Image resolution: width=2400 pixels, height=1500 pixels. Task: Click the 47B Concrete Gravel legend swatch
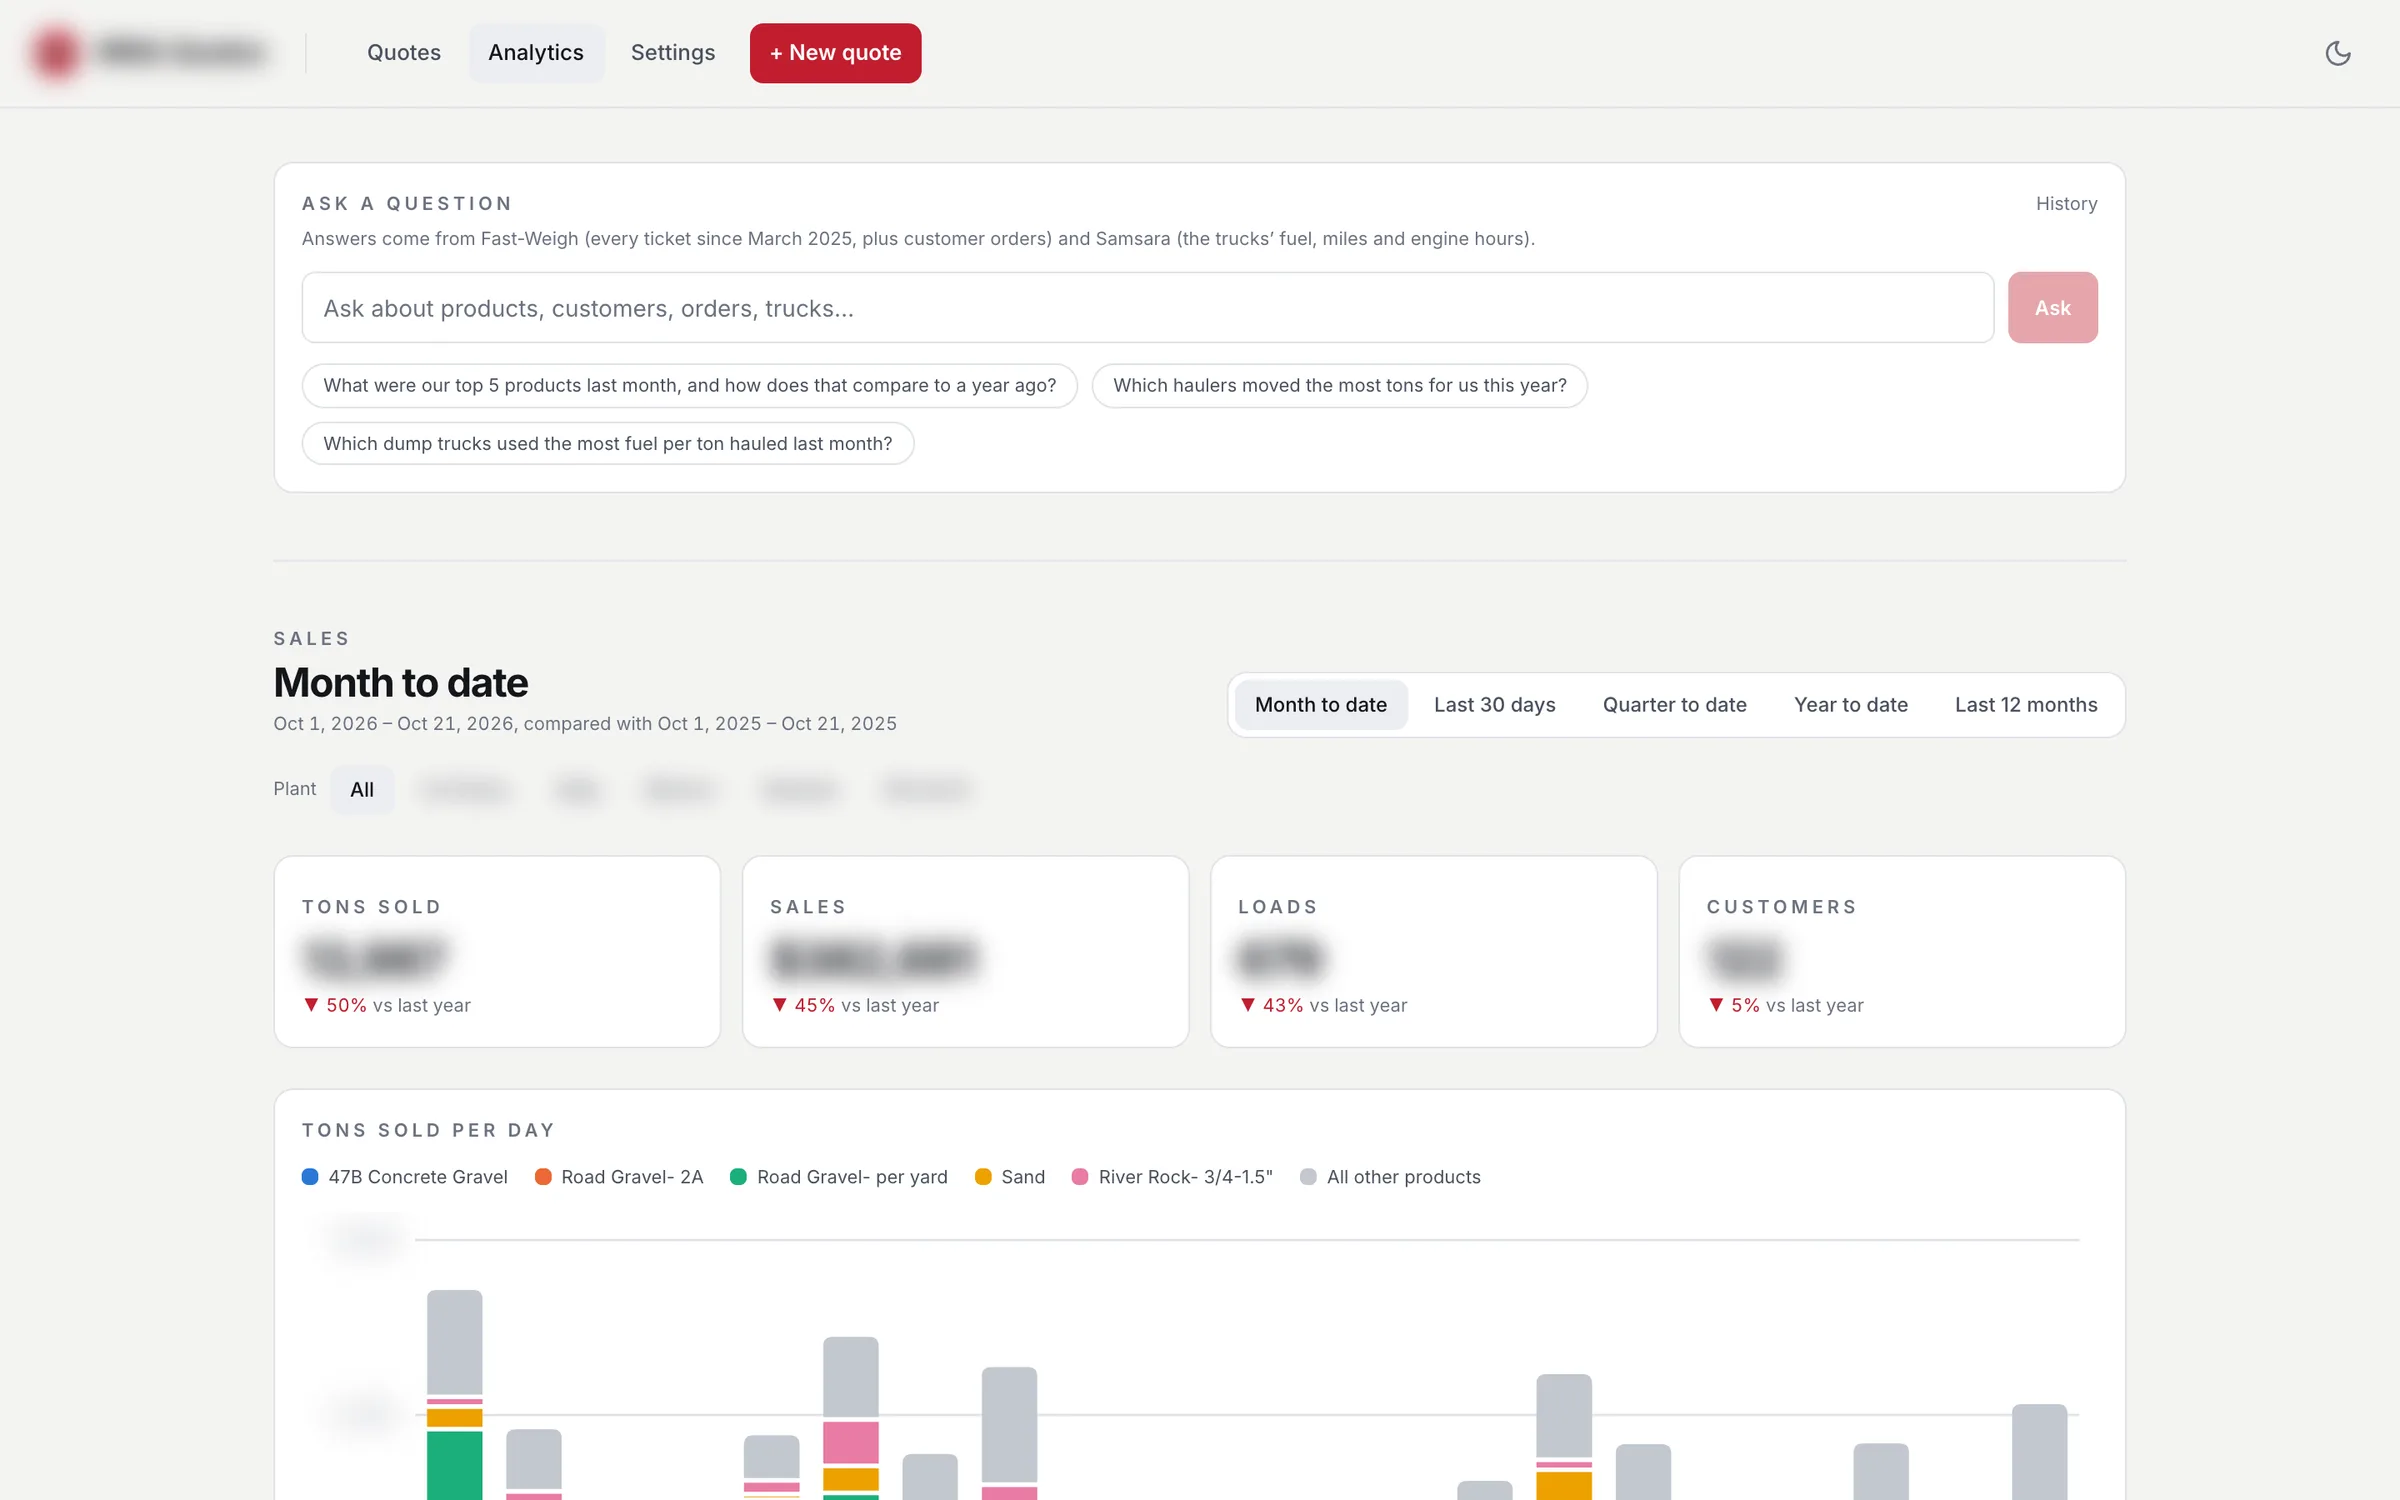pyautogui.click(x=310, y=1177)
